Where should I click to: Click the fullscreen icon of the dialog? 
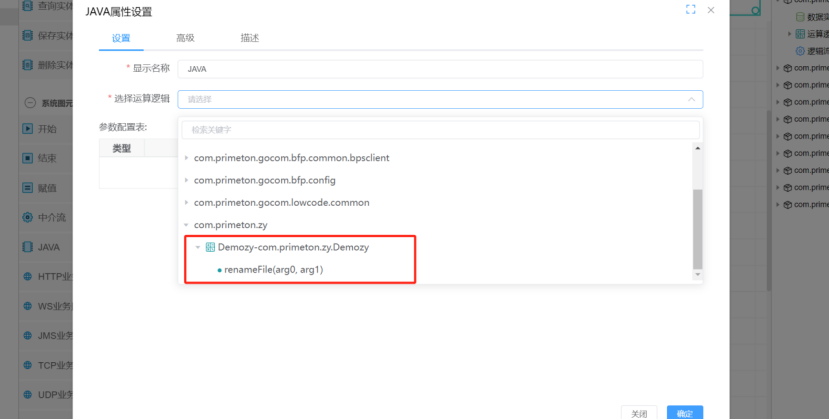click(x=690, y=9)
